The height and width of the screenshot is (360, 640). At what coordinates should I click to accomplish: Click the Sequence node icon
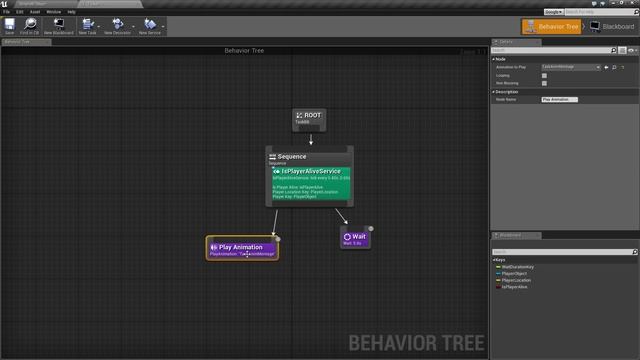tap(273, 157)
